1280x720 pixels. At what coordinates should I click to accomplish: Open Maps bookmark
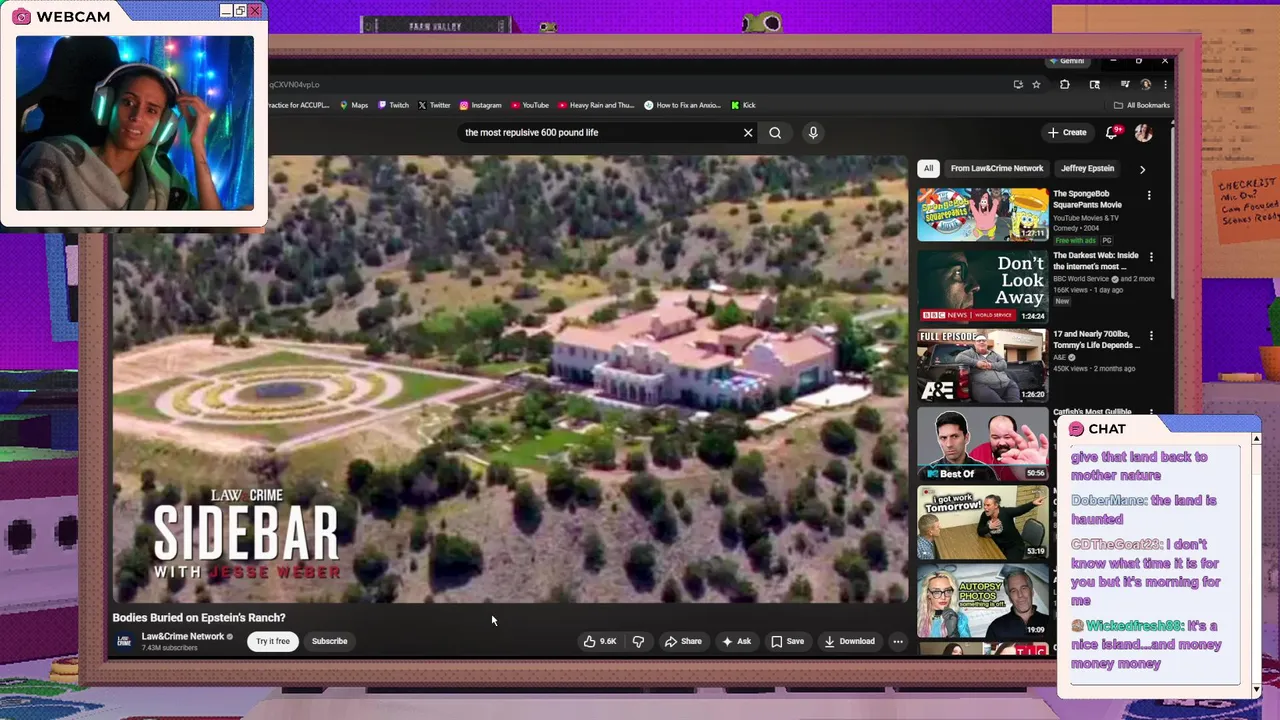click(354, 105)
